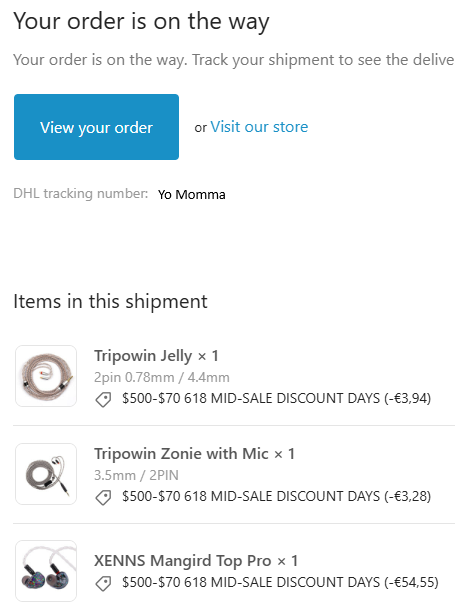This screenshot has width=455, height=611.
Task: Click discount tag icon under Tripowin Jelly
Action: [103, 399]
